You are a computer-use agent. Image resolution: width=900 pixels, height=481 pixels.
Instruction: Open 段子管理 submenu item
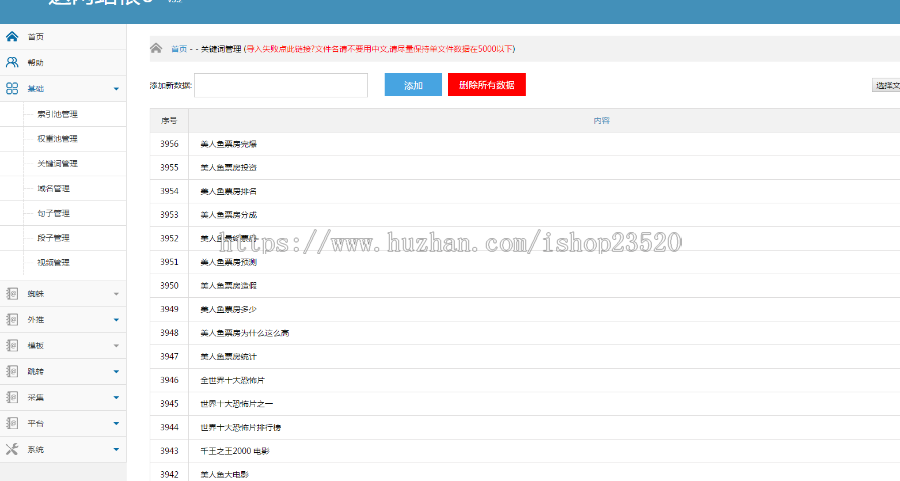click(53, 238)
